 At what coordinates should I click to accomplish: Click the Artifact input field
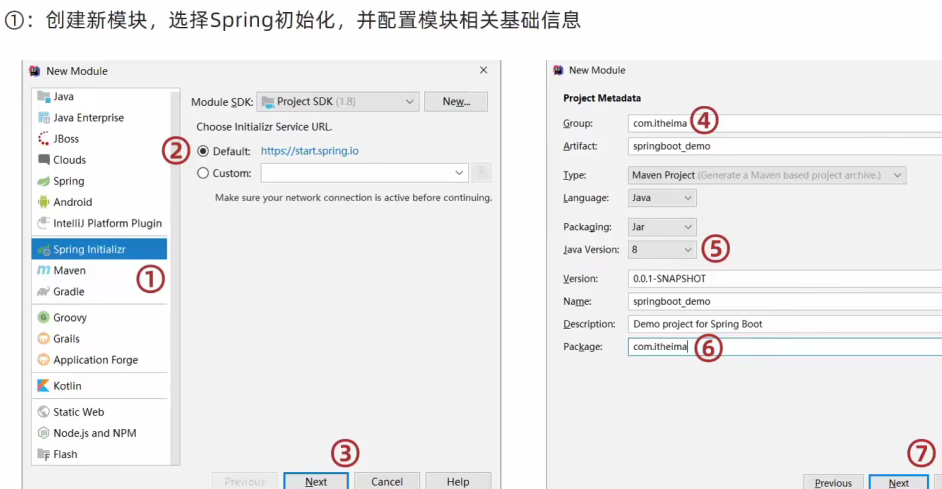coord(785,146)
